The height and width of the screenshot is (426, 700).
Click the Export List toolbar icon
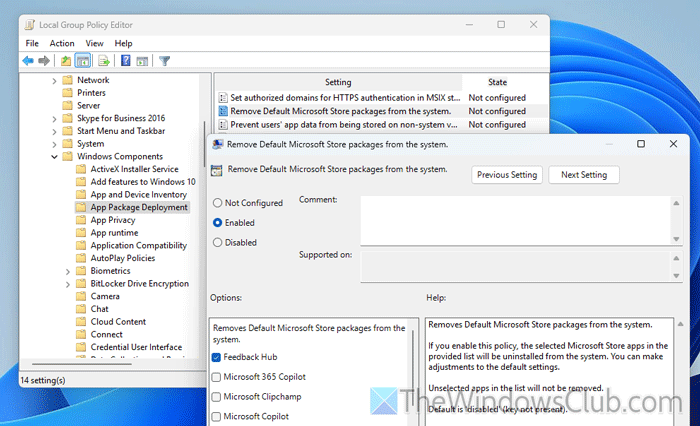click(104, 60)
